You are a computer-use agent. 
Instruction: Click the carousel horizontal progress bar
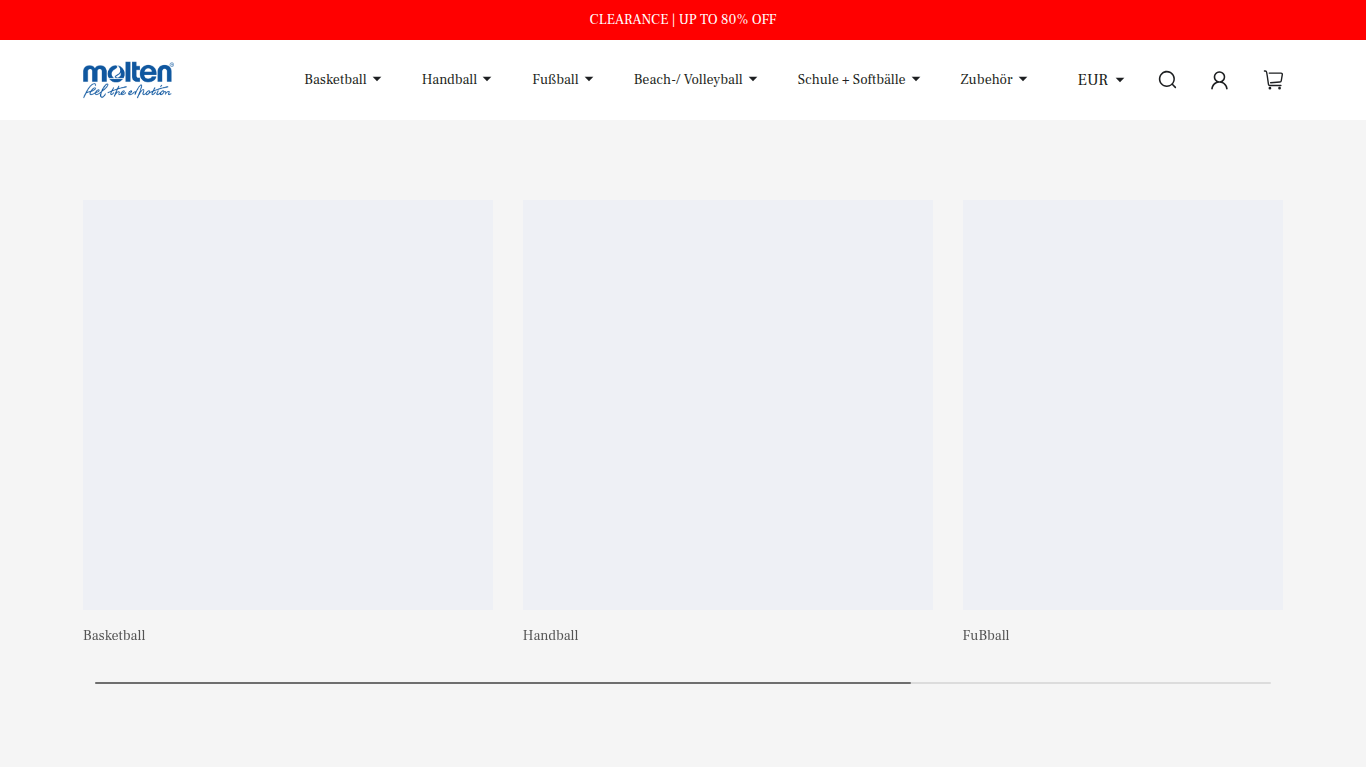683,683
